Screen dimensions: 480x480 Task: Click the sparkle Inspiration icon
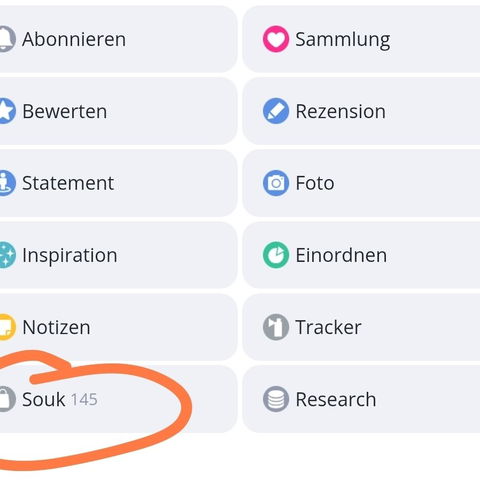point(7,255)
